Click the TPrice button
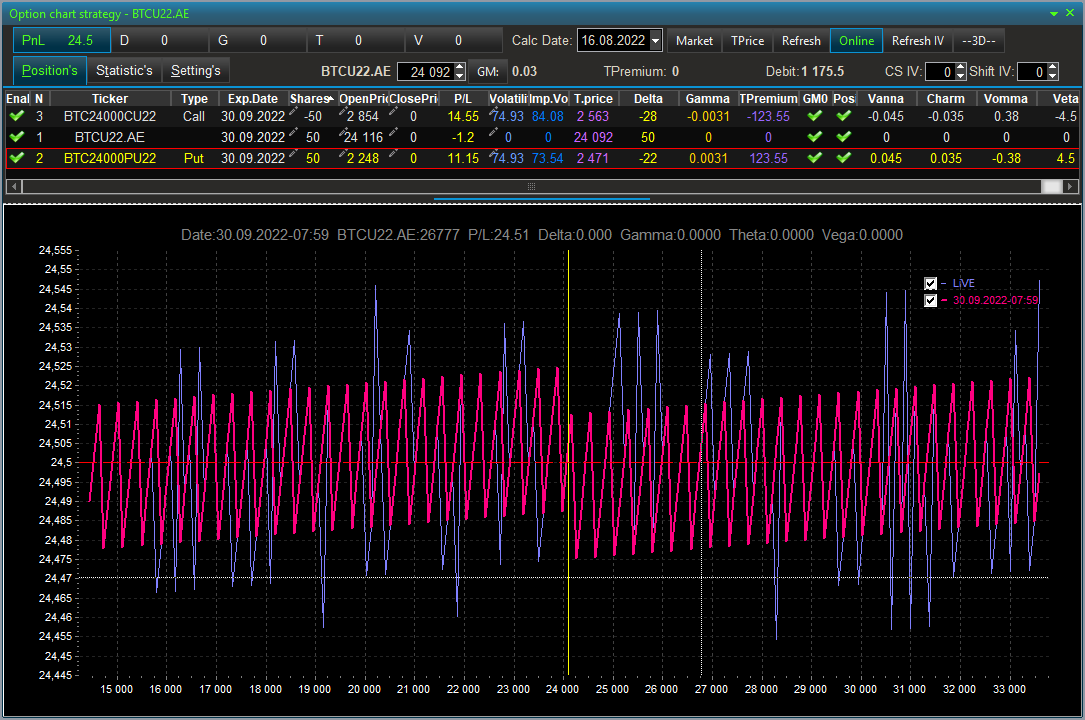Image resolution: width=1085 pixels, height=720 pixels. coord(747,41)
